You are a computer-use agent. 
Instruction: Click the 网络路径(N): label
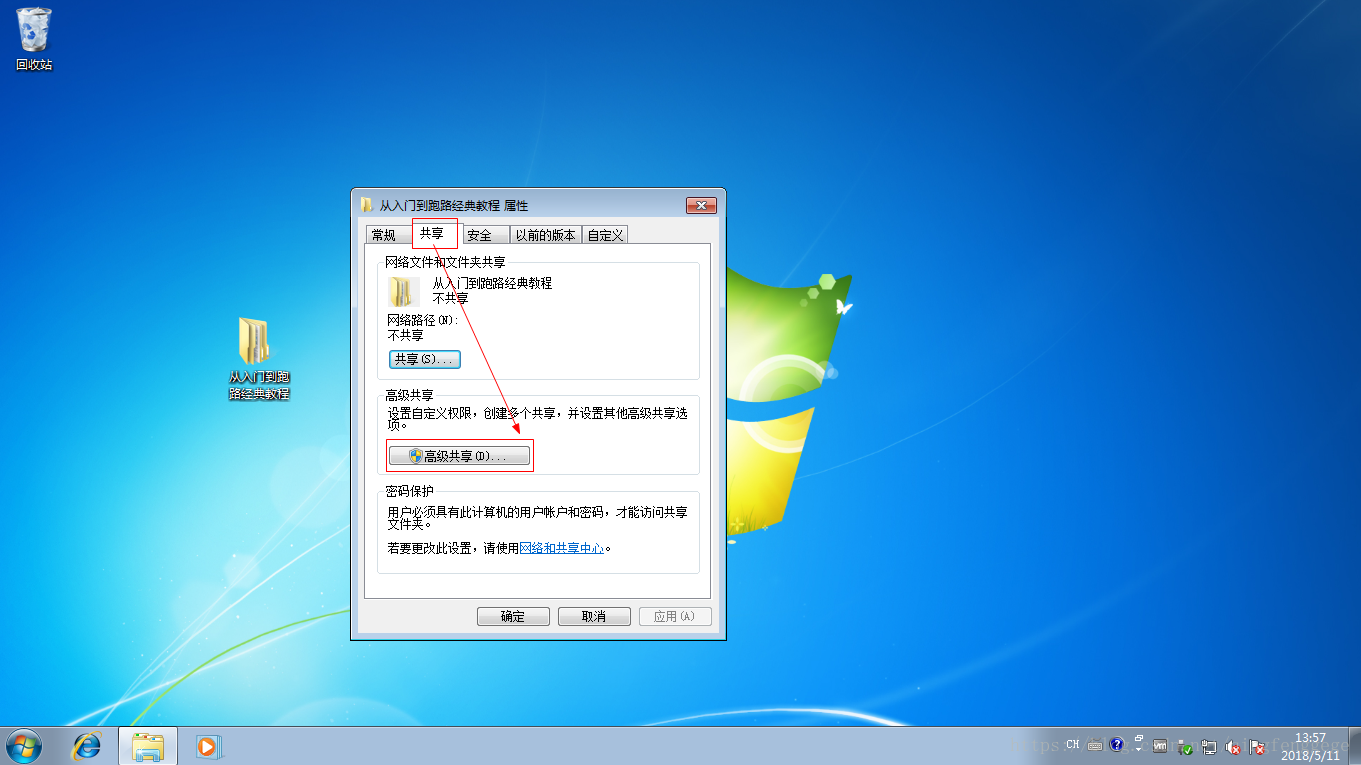[423, 320]
